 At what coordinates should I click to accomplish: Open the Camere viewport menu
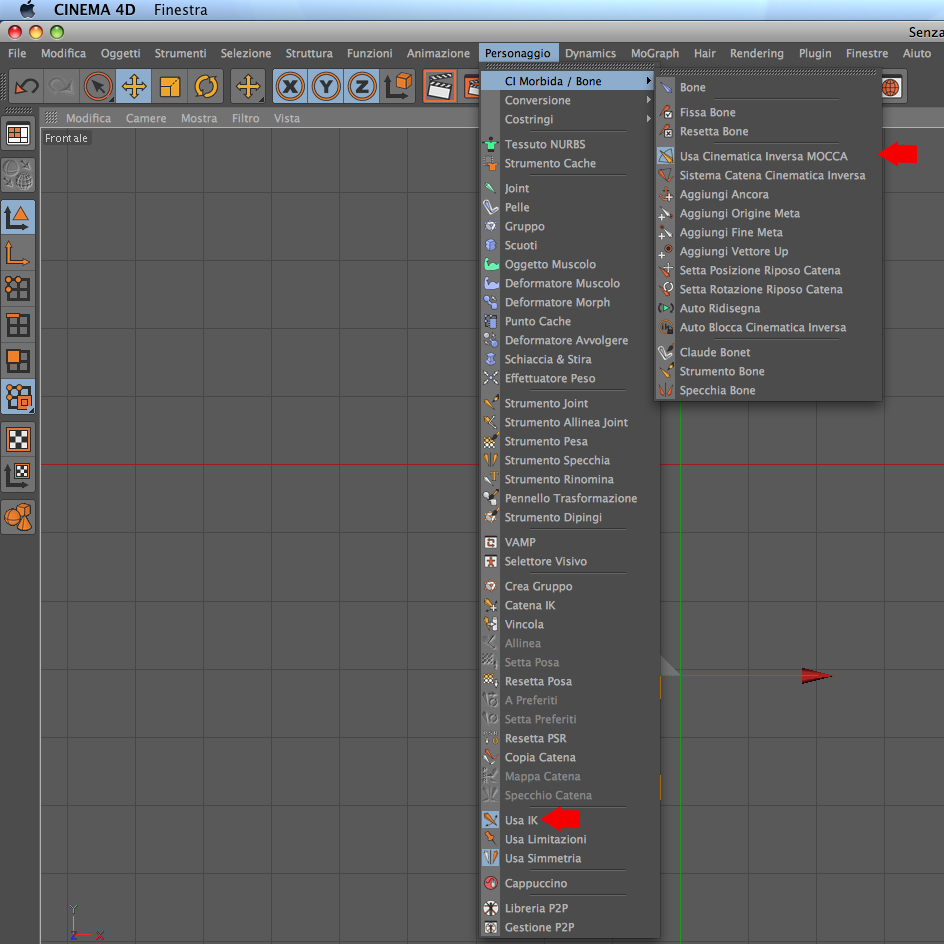pyautogui.click(x=146, y=118)
